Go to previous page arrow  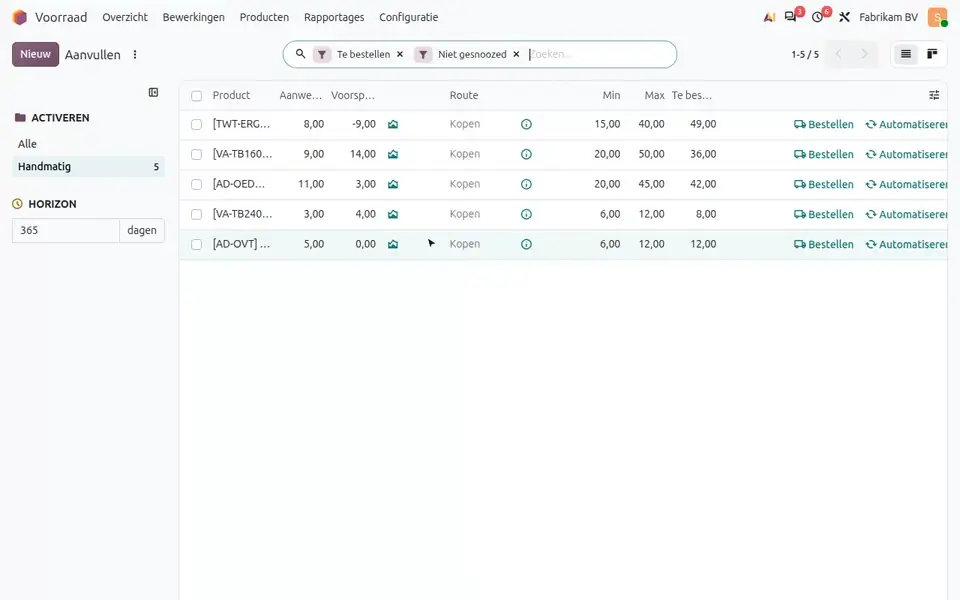pos(838,54)
